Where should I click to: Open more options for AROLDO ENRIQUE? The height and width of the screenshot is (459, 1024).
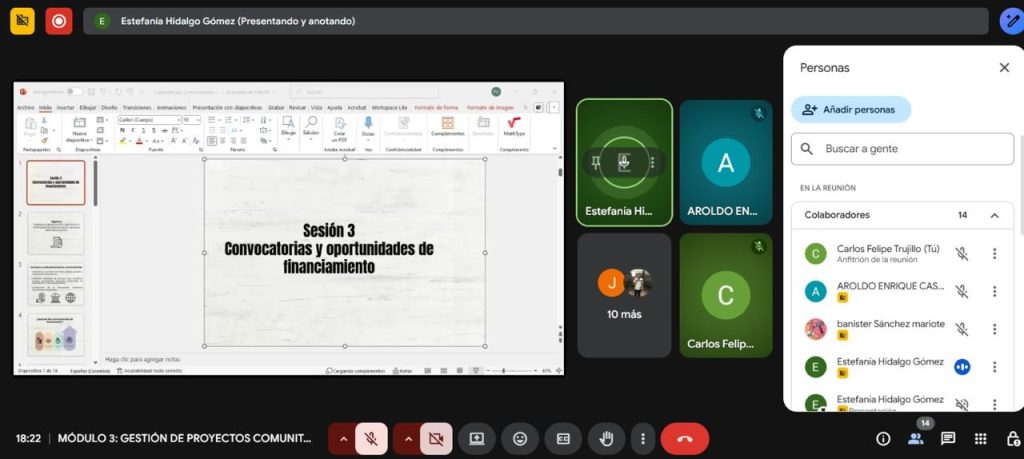994,291
